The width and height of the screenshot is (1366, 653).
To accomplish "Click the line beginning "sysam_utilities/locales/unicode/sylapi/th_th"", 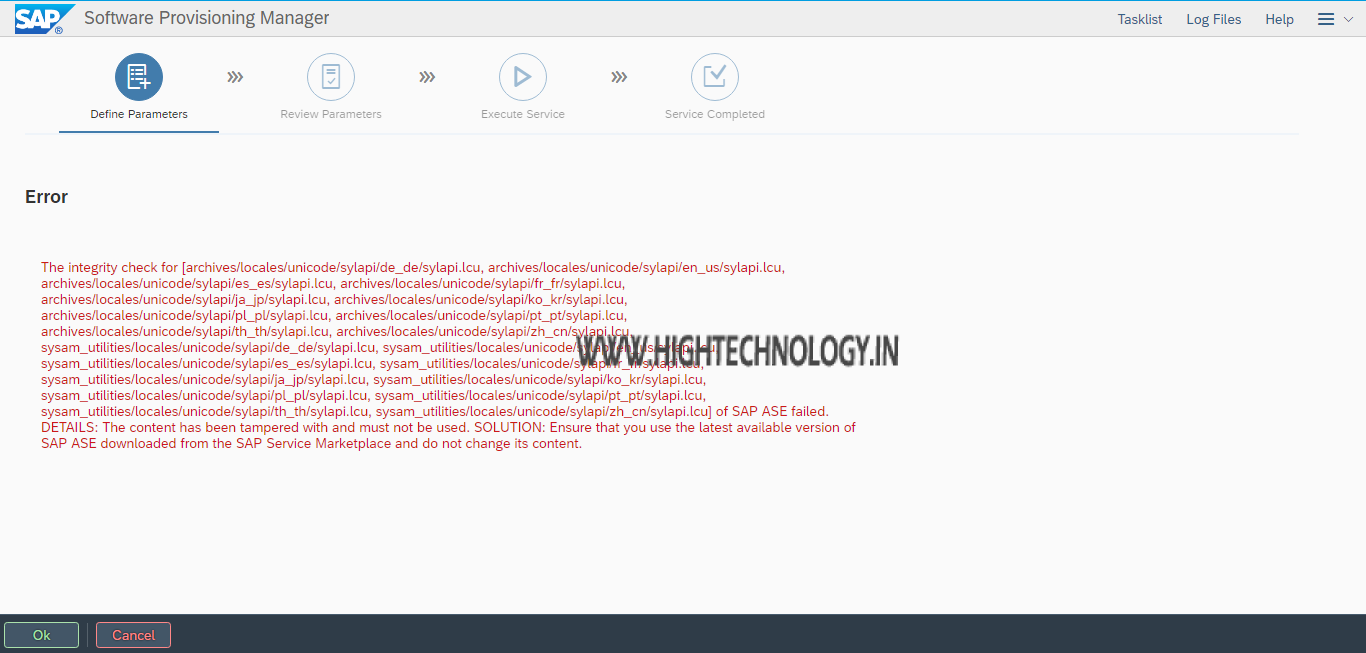I will point(435,411).
